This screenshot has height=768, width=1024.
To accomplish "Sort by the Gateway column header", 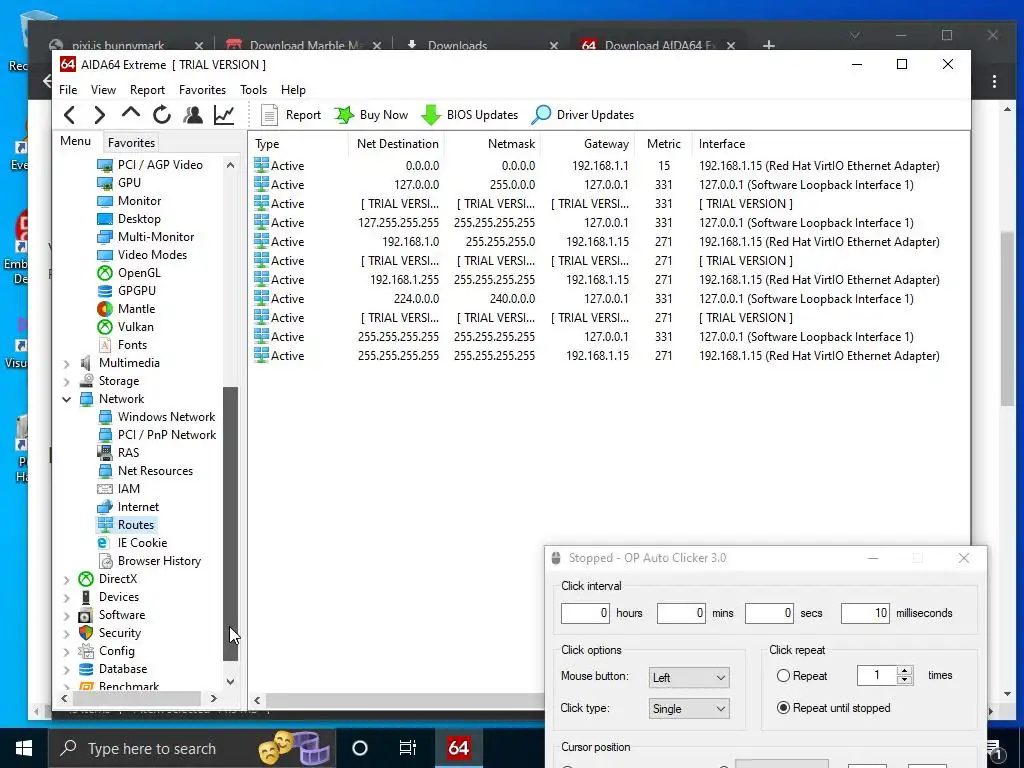I will 587,144.
